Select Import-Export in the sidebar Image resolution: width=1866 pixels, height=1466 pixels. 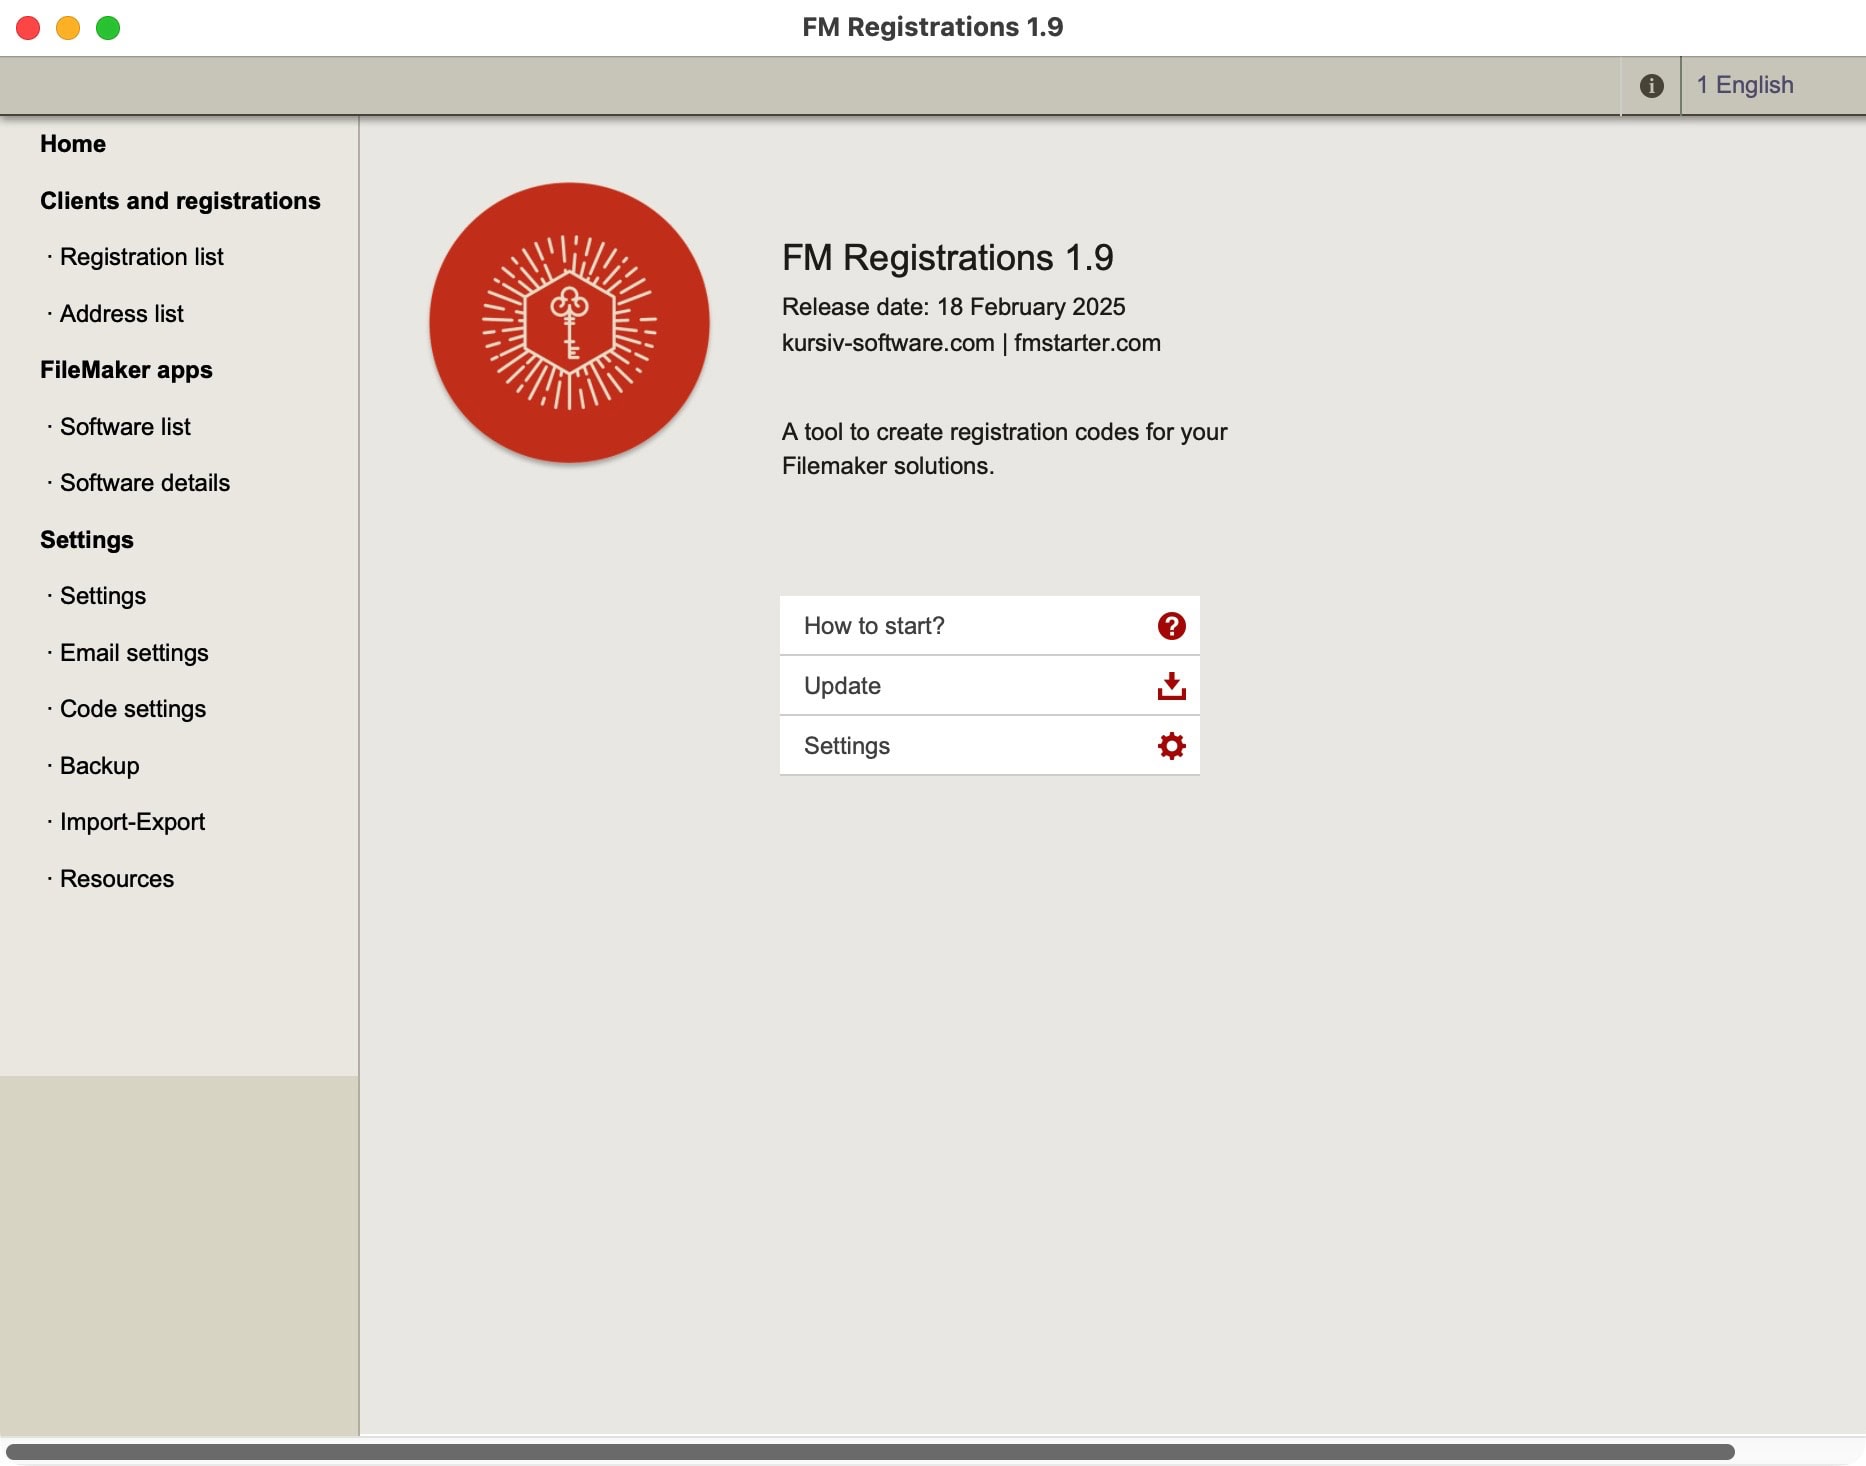(x=132, y=822)
